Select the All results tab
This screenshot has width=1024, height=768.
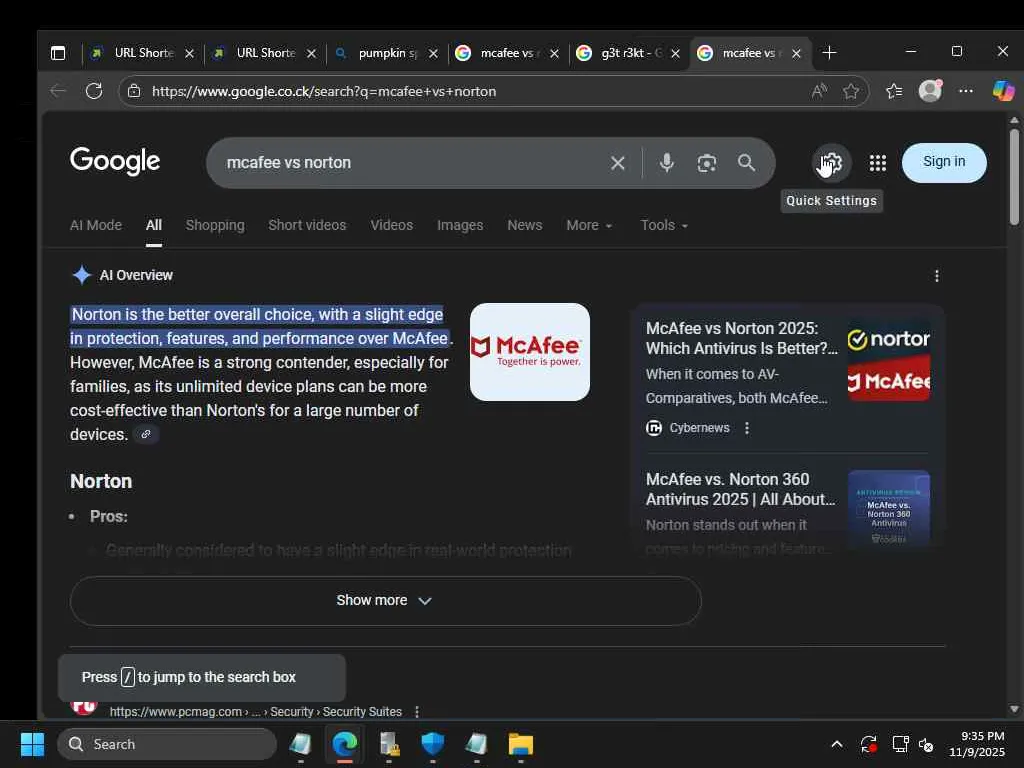153,225
